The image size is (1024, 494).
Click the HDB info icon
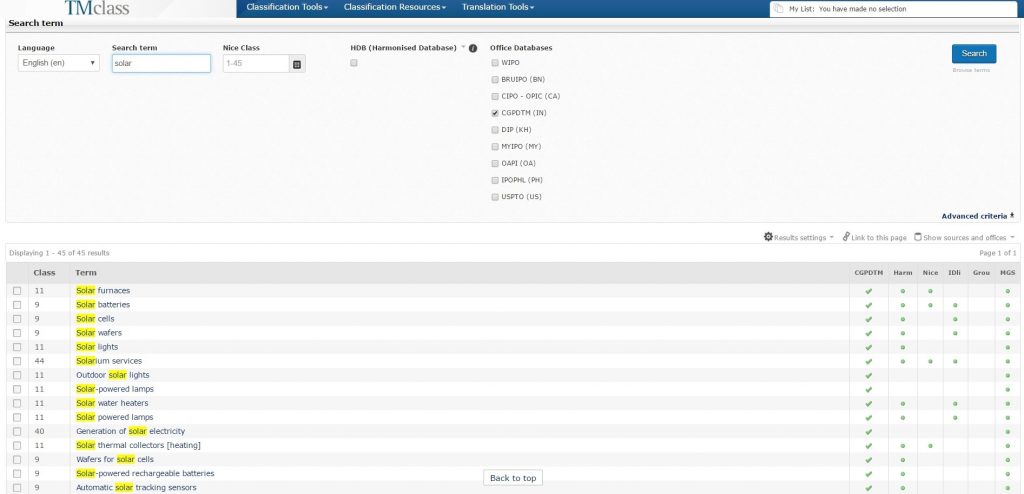pyautogui.click(x=473, y=48)
